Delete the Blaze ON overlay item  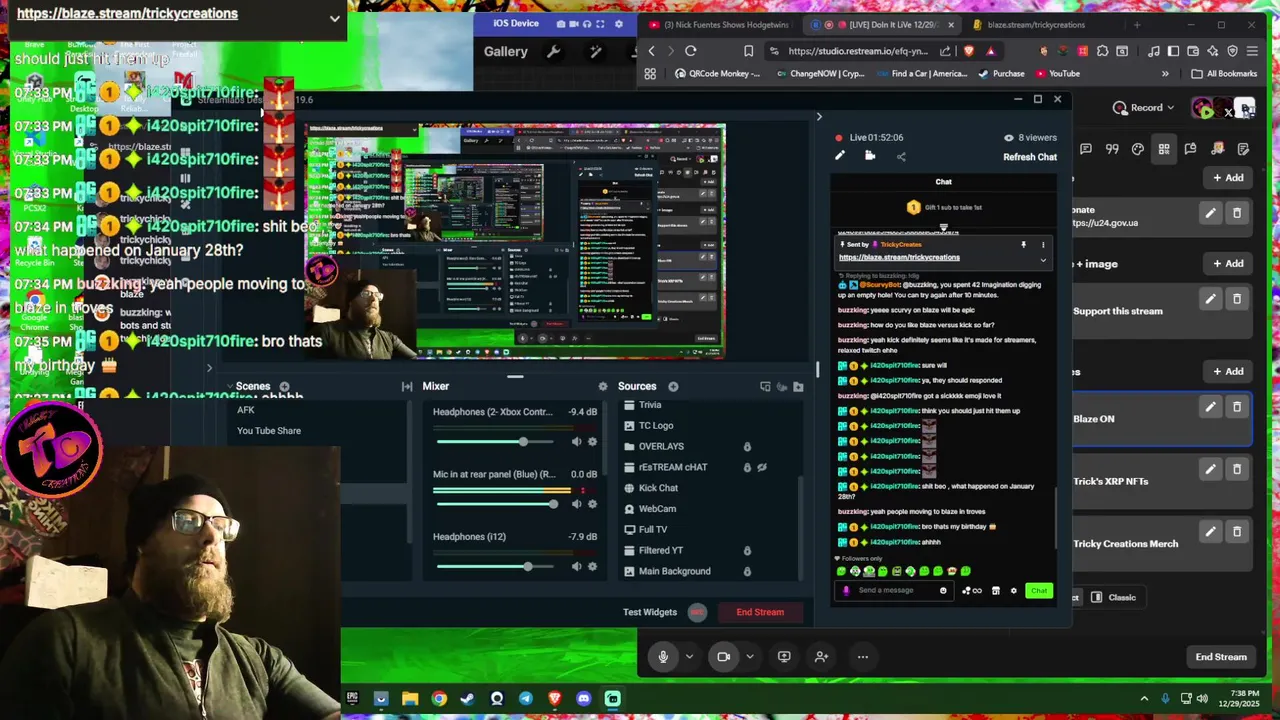point(1237,407)
